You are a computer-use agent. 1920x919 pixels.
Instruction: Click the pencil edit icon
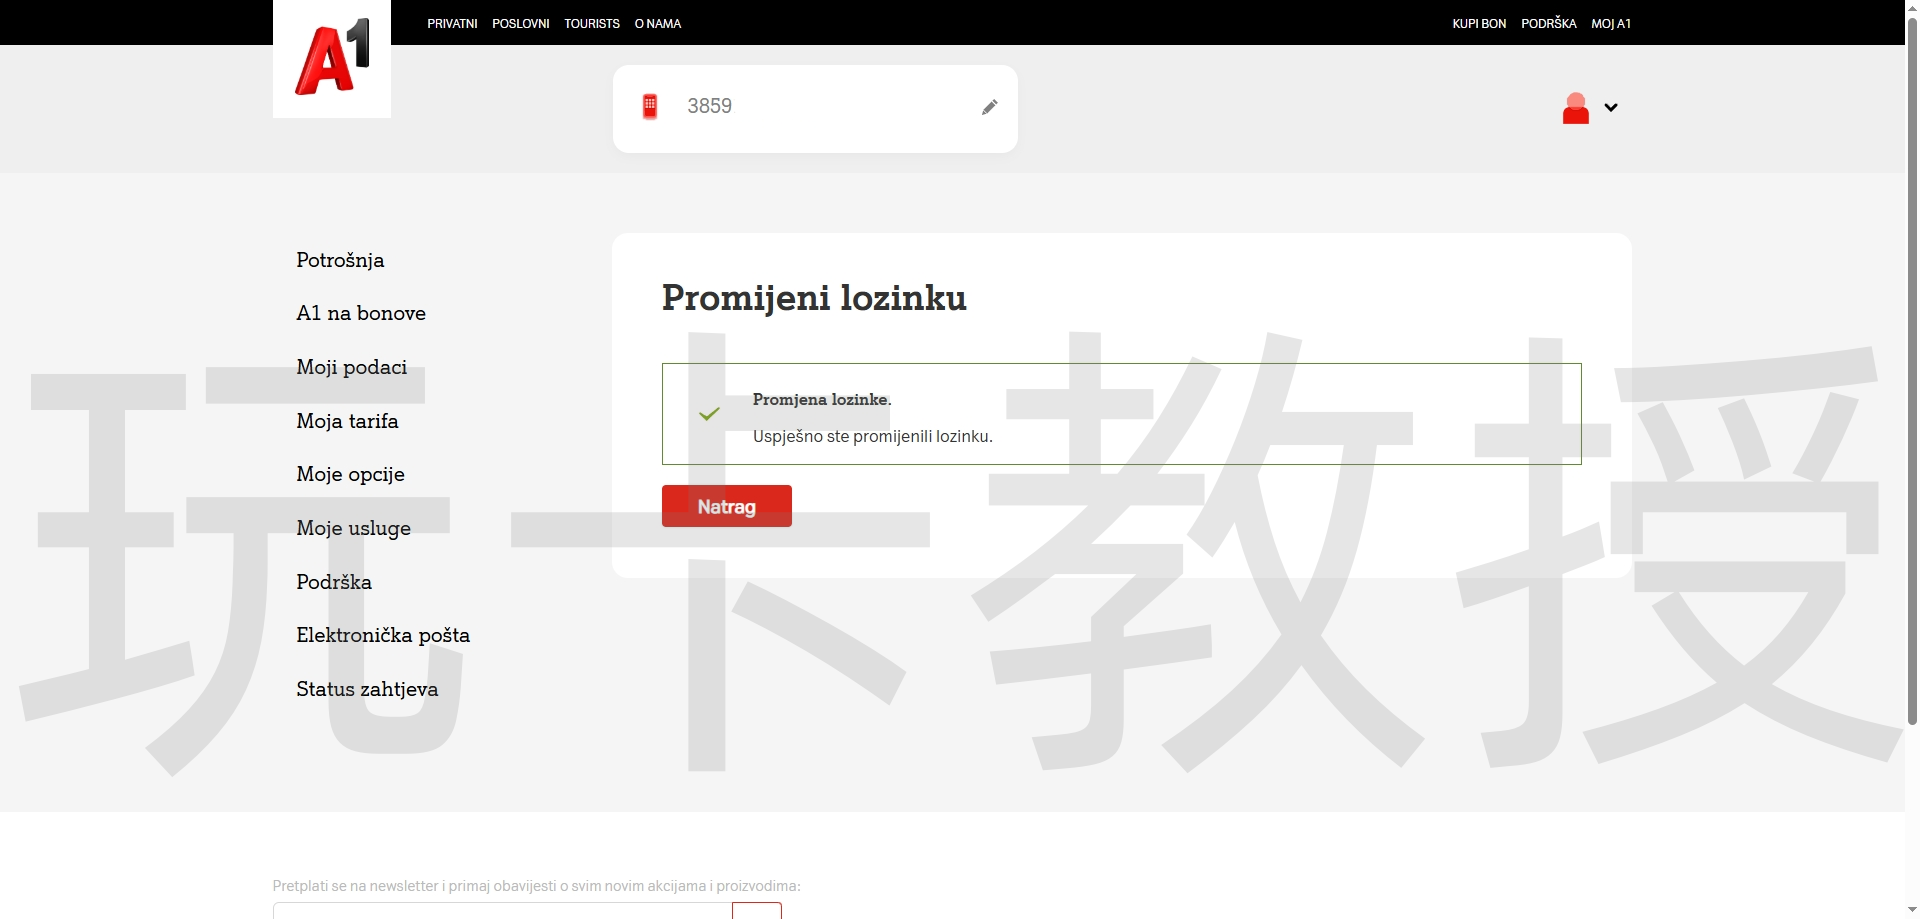(x=989, y=107)
